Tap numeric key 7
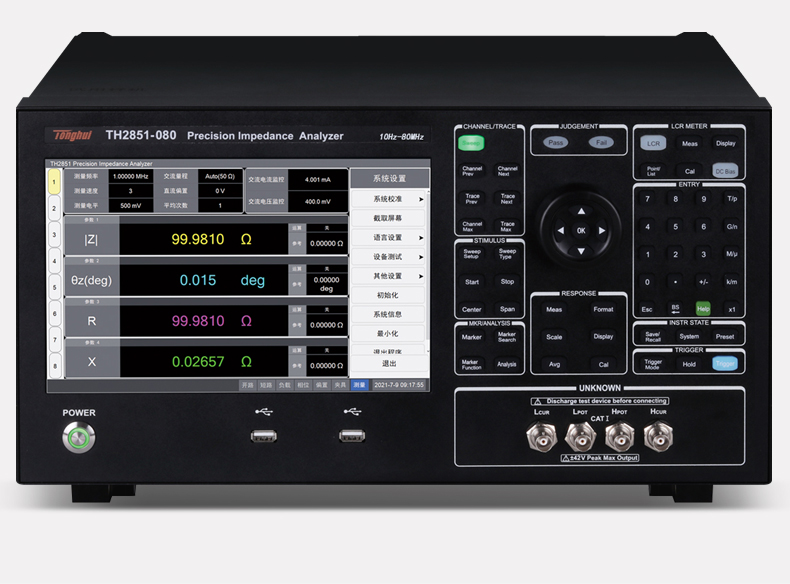Viewport: 790px width, 584px height. (647, 199)
